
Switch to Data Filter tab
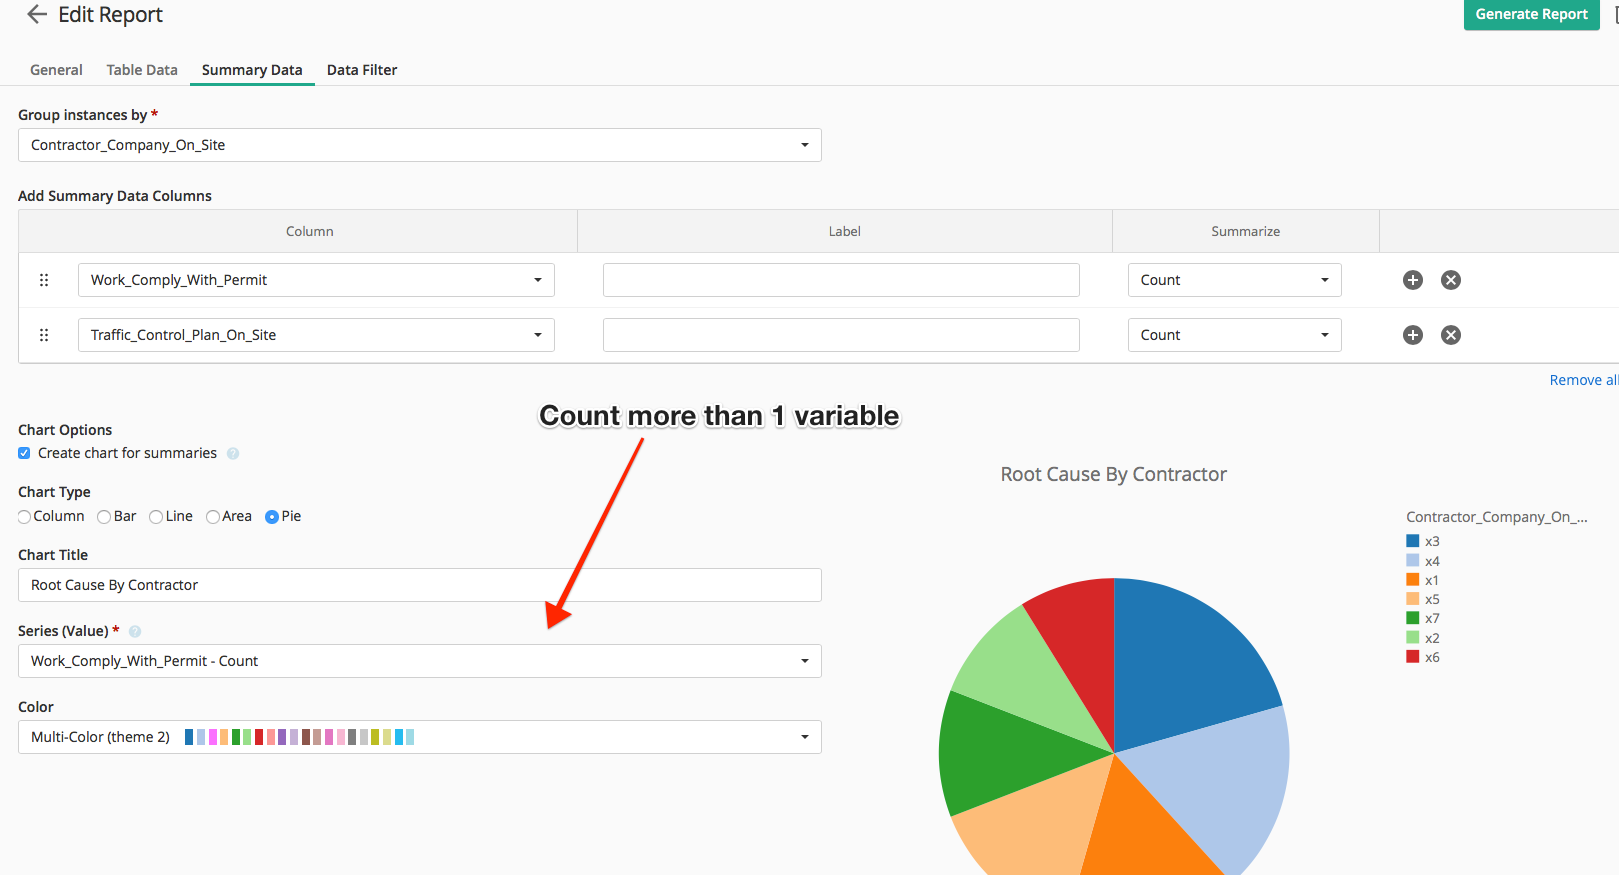[362, 70]
